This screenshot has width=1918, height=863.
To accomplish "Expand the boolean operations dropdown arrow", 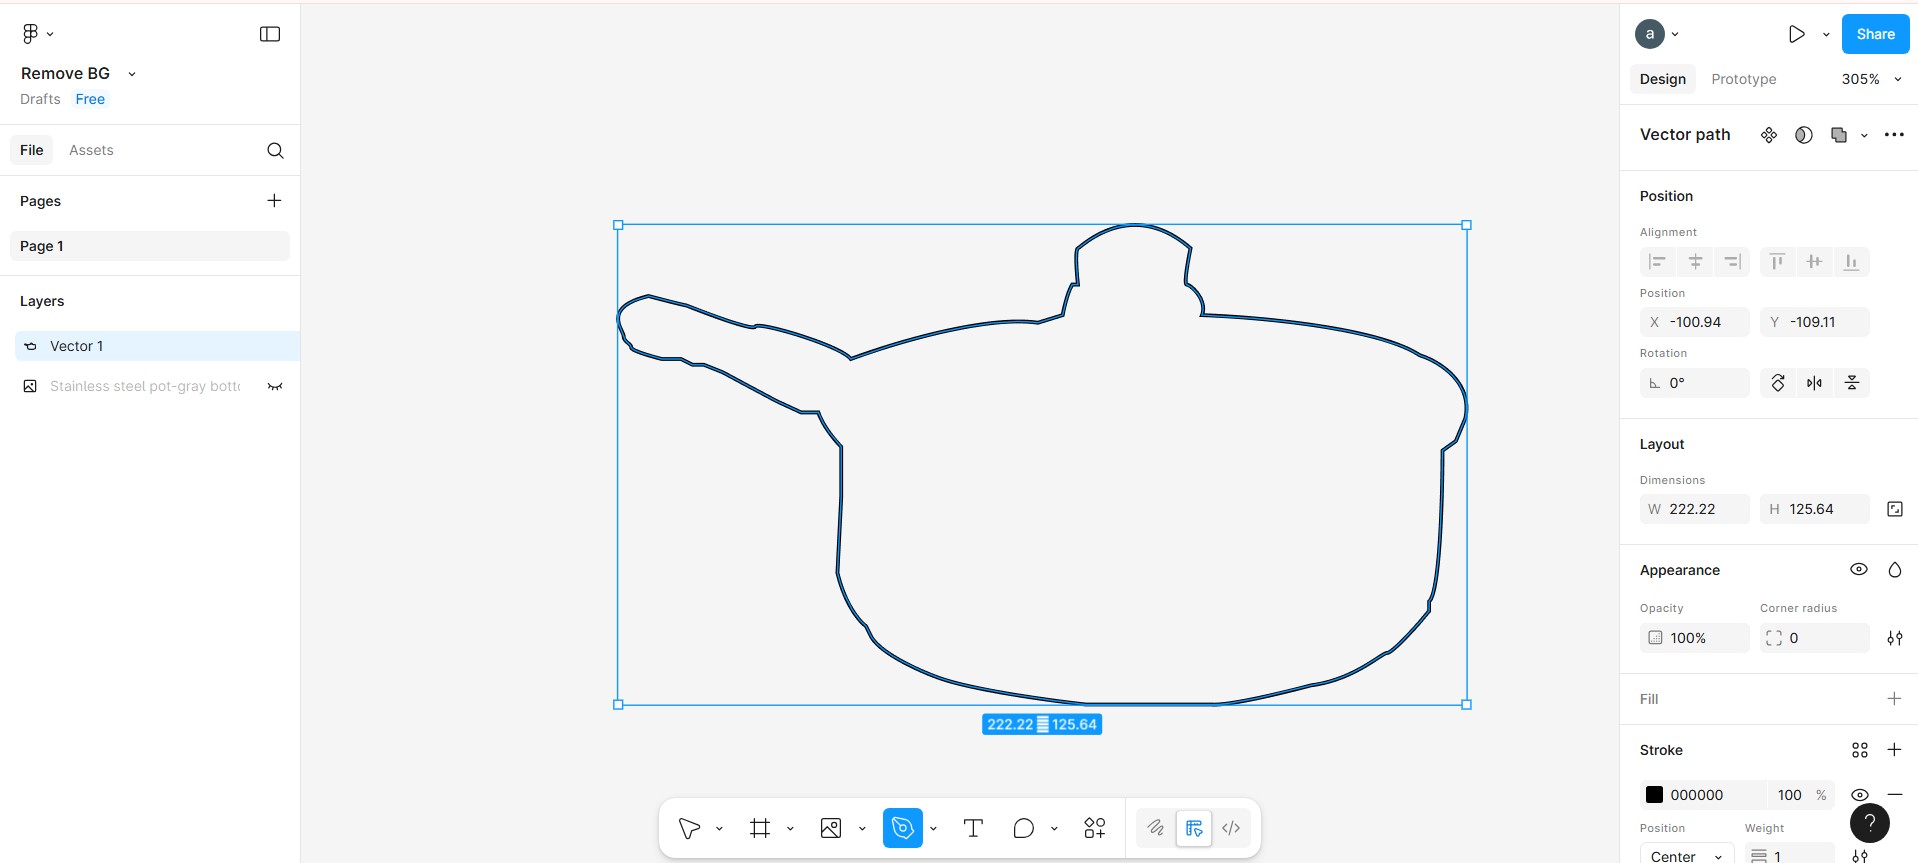I will coord(1864,135).
